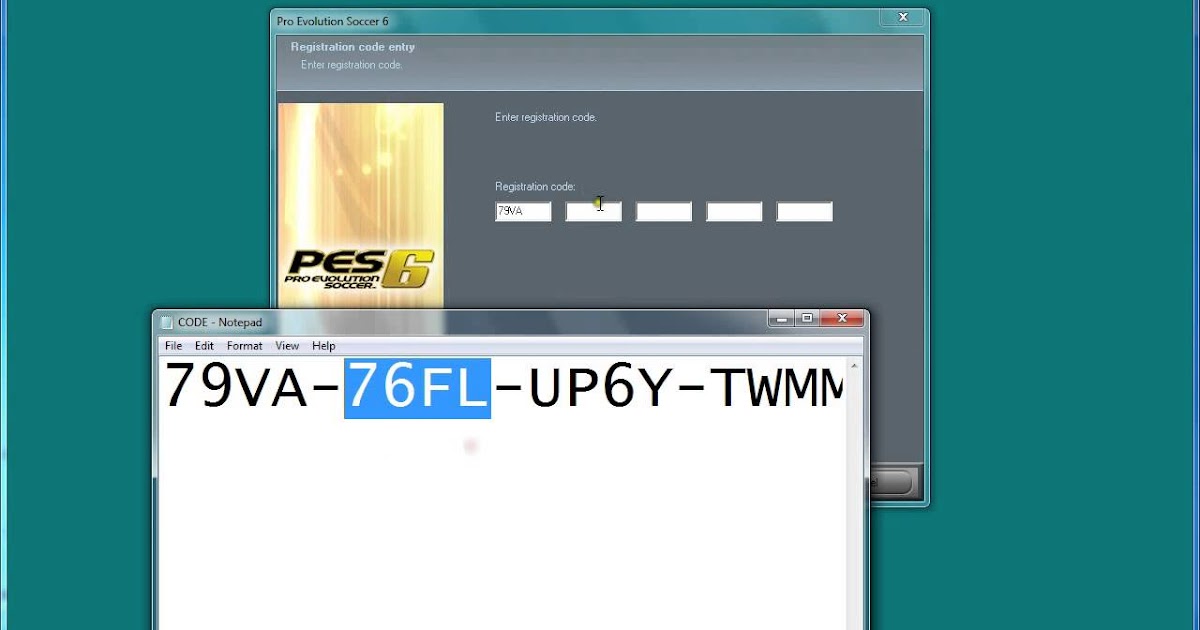Click the fourth registration code field
The image size is (1200, 630).
tap(733, 212)
